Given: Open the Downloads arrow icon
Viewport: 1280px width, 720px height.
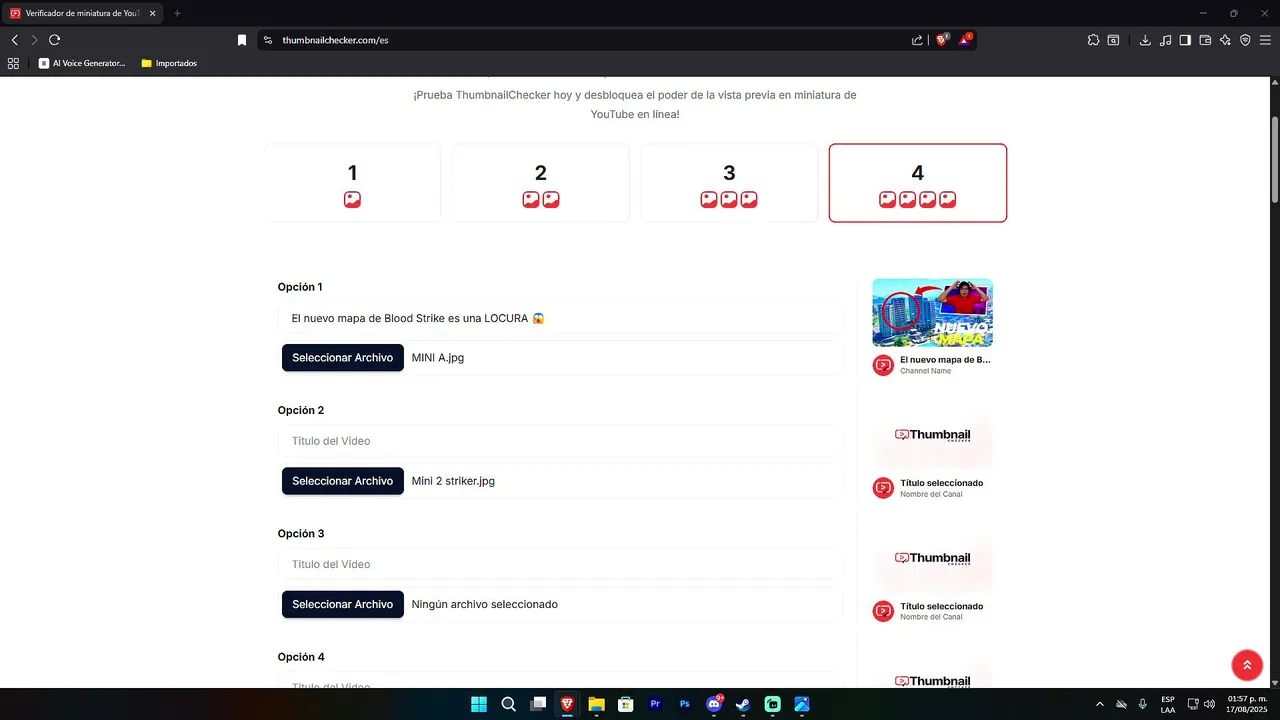Looking at the screenshot, I should (x=1145, y=40).
